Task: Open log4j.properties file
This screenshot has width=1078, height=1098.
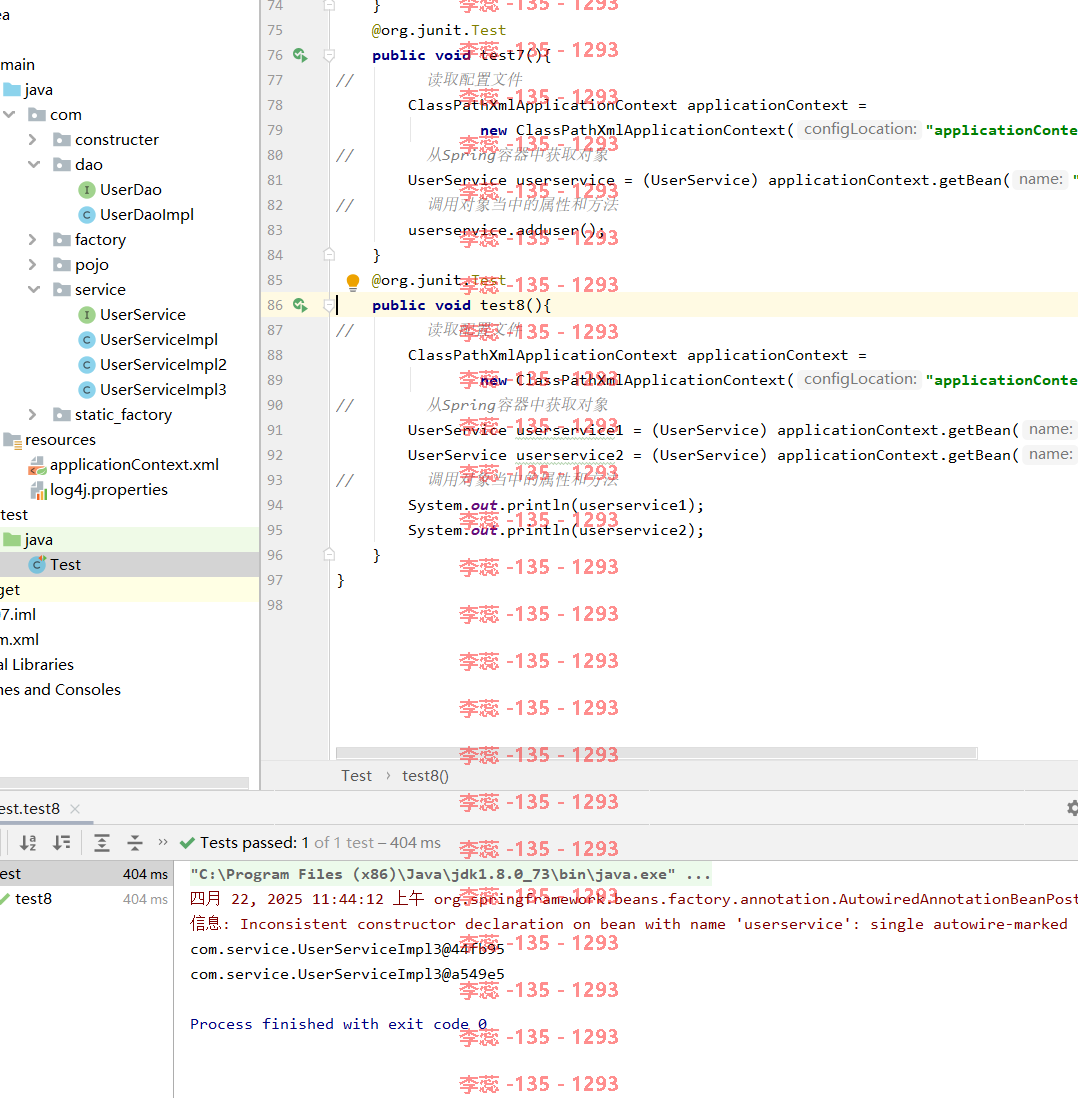Action: coord(109,489)
